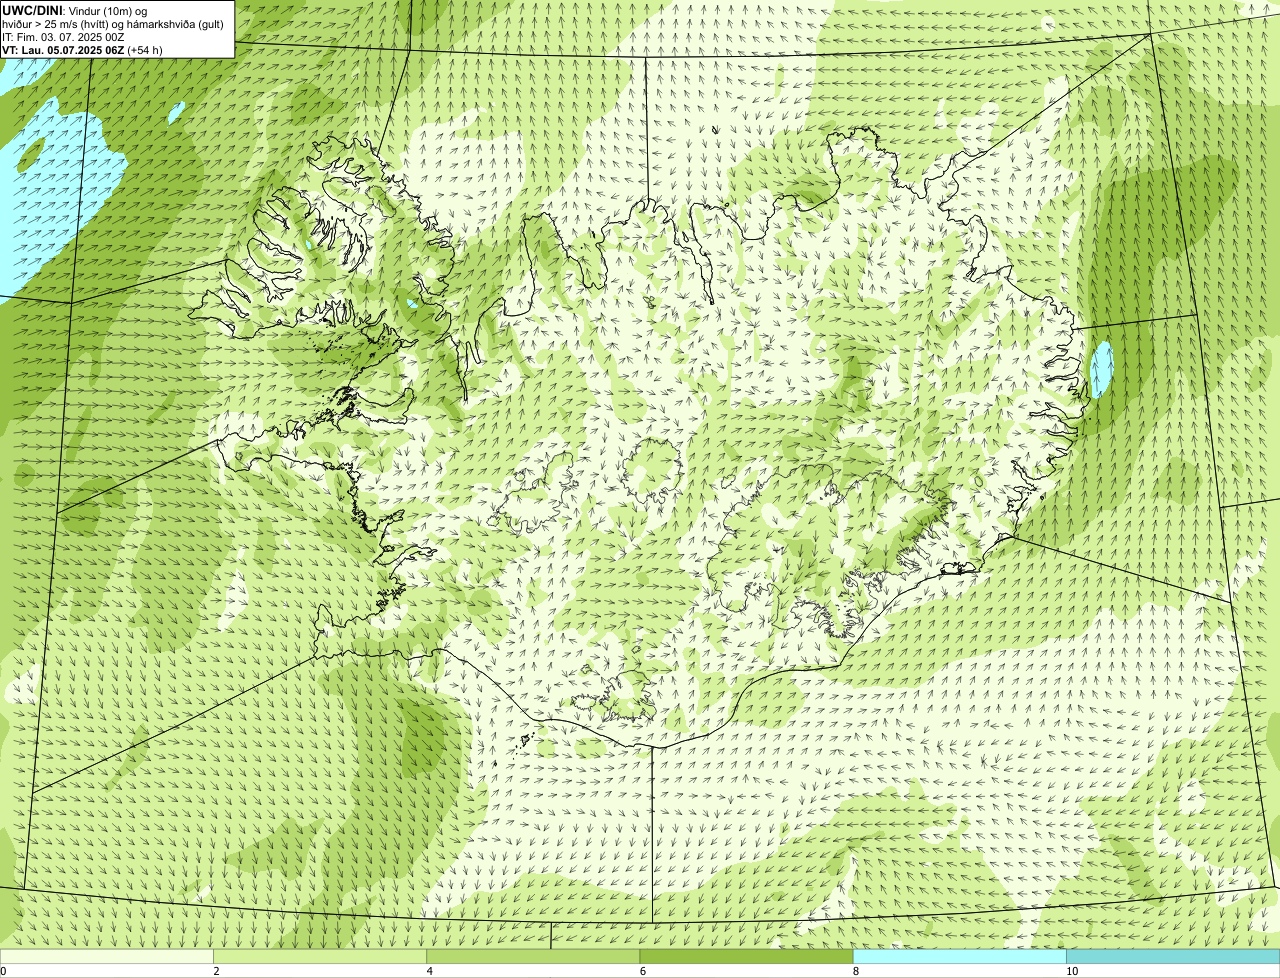Click the "6" scale label
The height and width of the screenshot is (978, 1280).
[x=642, y=971]
